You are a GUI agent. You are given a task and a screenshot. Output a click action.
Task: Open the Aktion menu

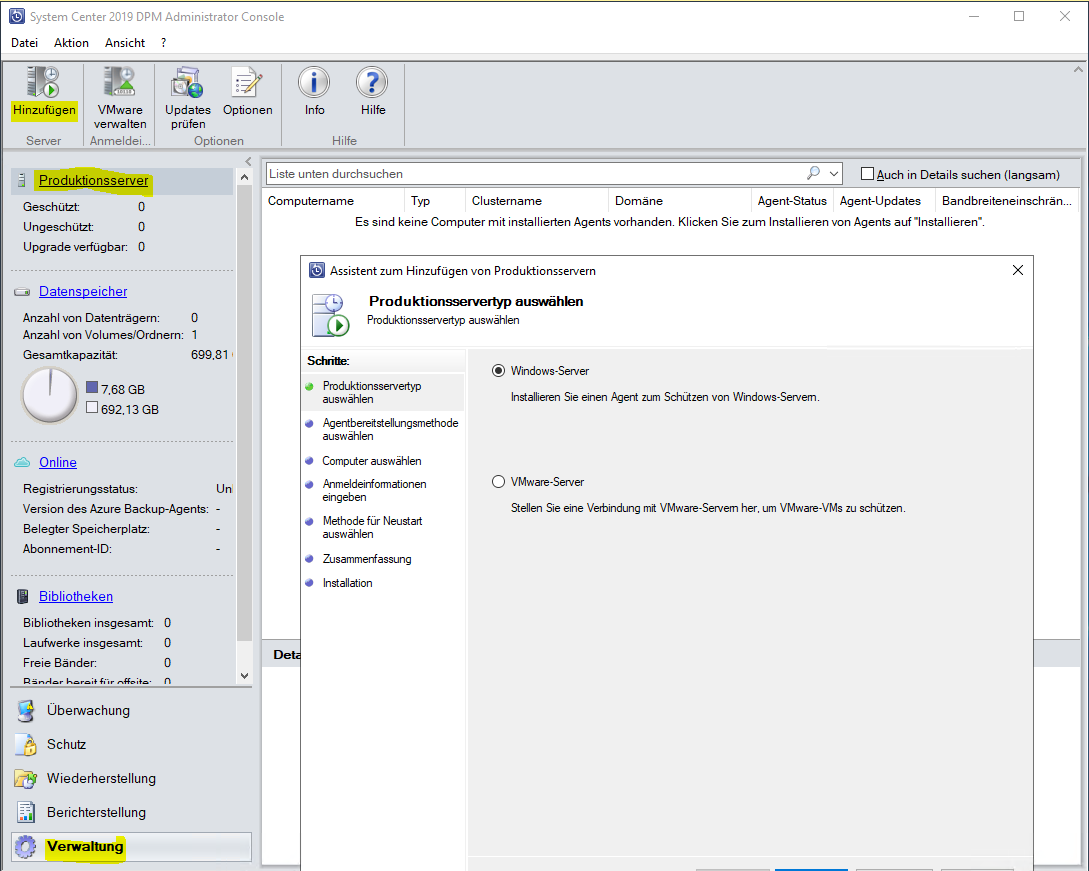pyautogui.click(x=72, y=43)
